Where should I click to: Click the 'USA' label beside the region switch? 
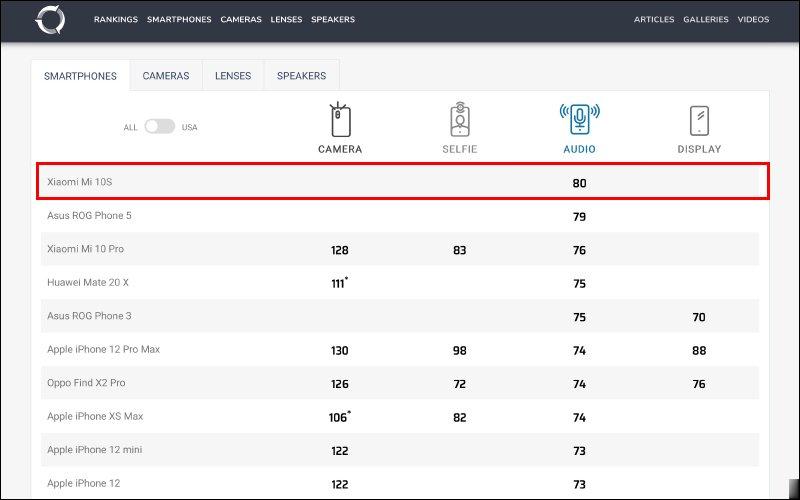coord(189,127)
